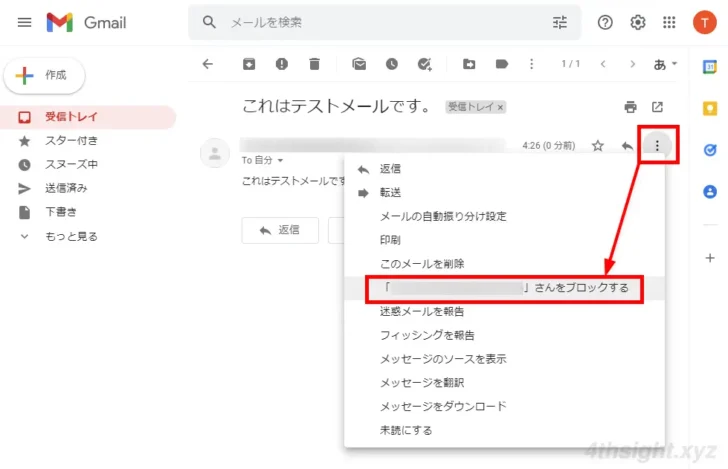Open Google Calendar side panel icon

[709, 67]
